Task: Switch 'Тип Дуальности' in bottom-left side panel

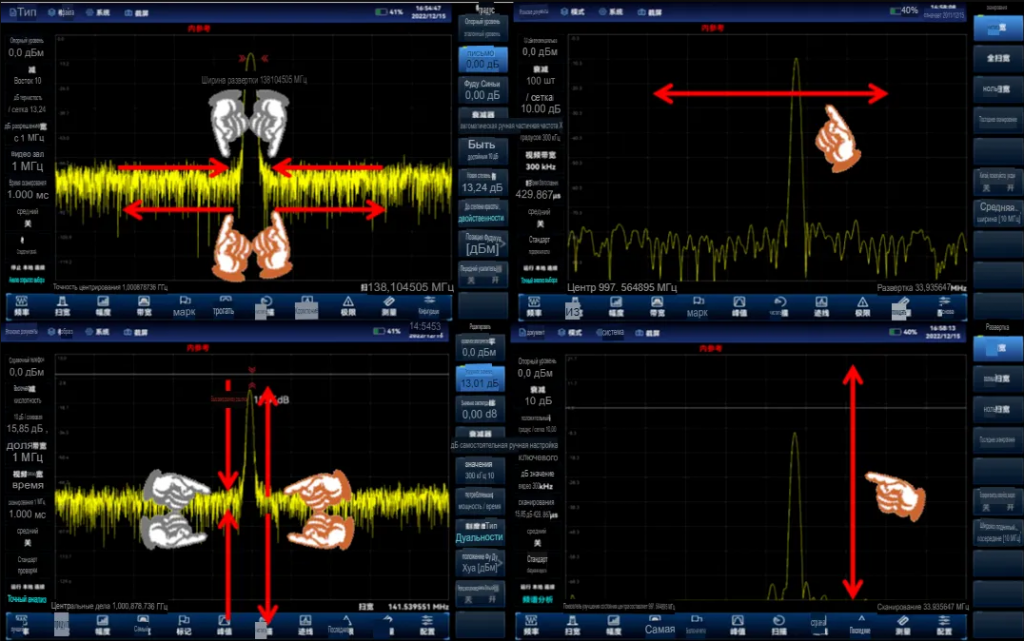Action: point(481,532)
